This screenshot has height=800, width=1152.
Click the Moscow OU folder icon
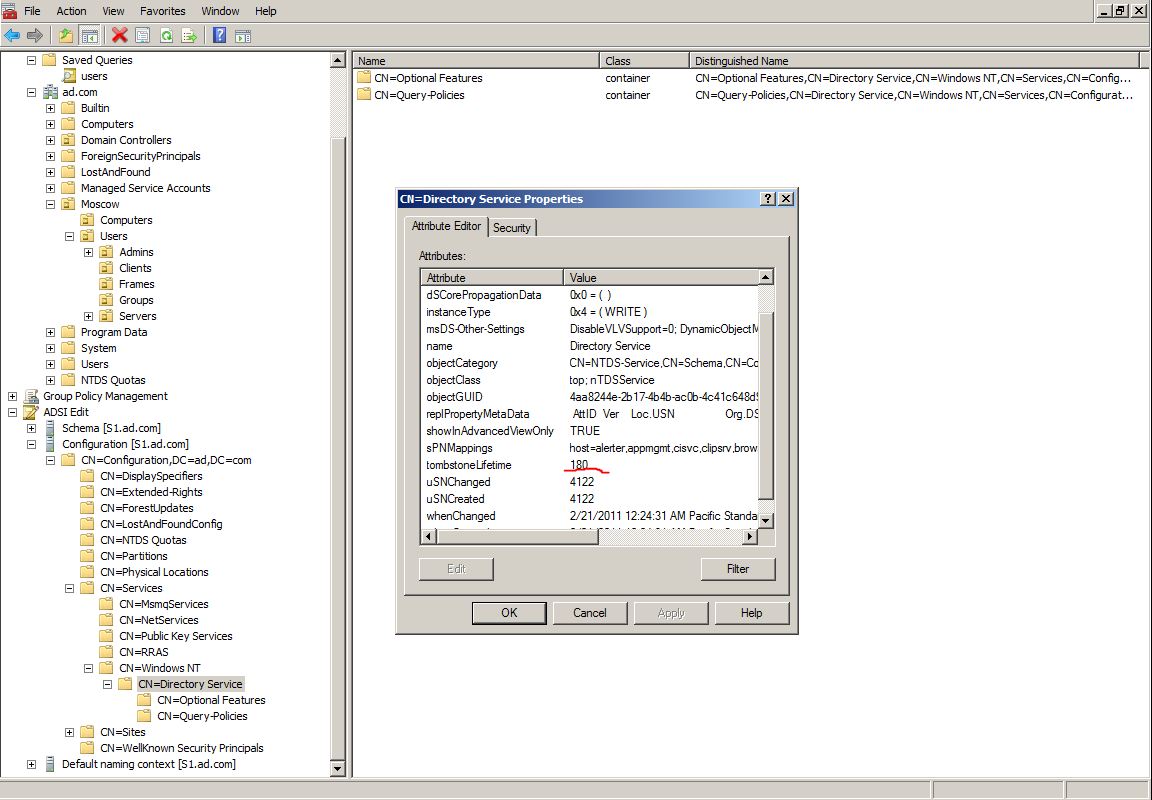[68, 204]
